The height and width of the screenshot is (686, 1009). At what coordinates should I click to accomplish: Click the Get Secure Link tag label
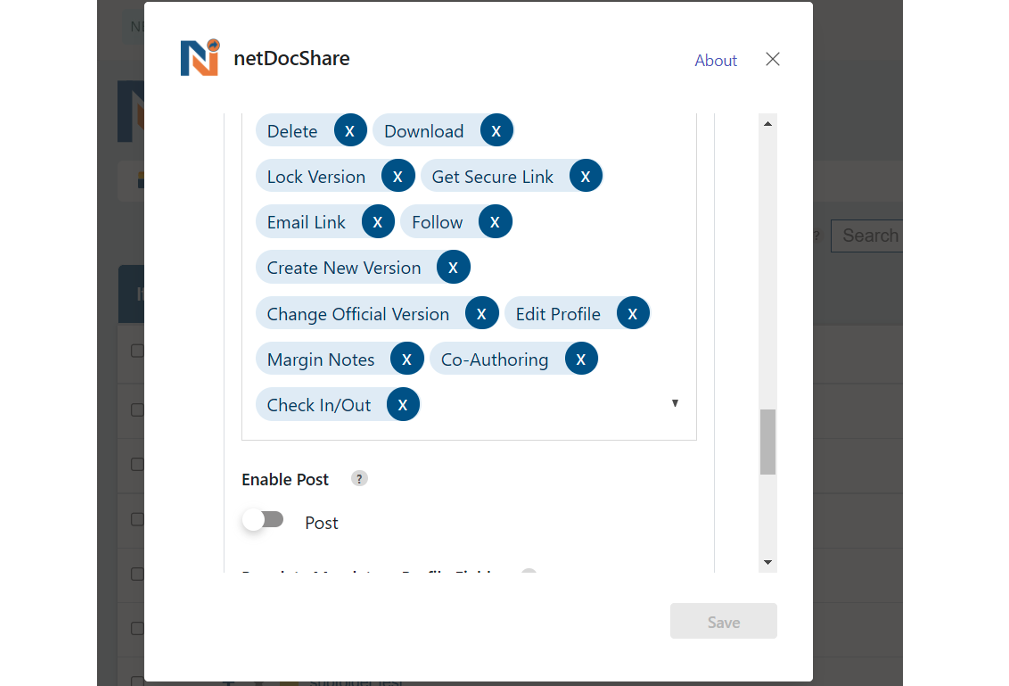492,177
